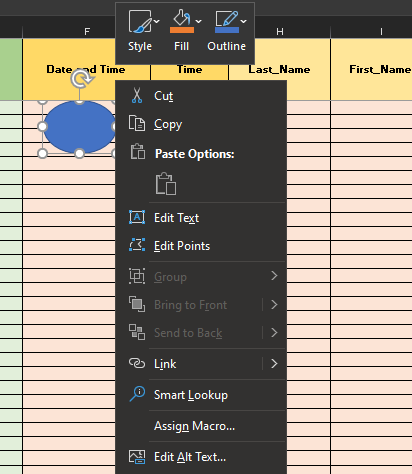The height and width of the screenshot is (474, 412).
Task: Click the Copy pages icon
Action: pos(137,123)
